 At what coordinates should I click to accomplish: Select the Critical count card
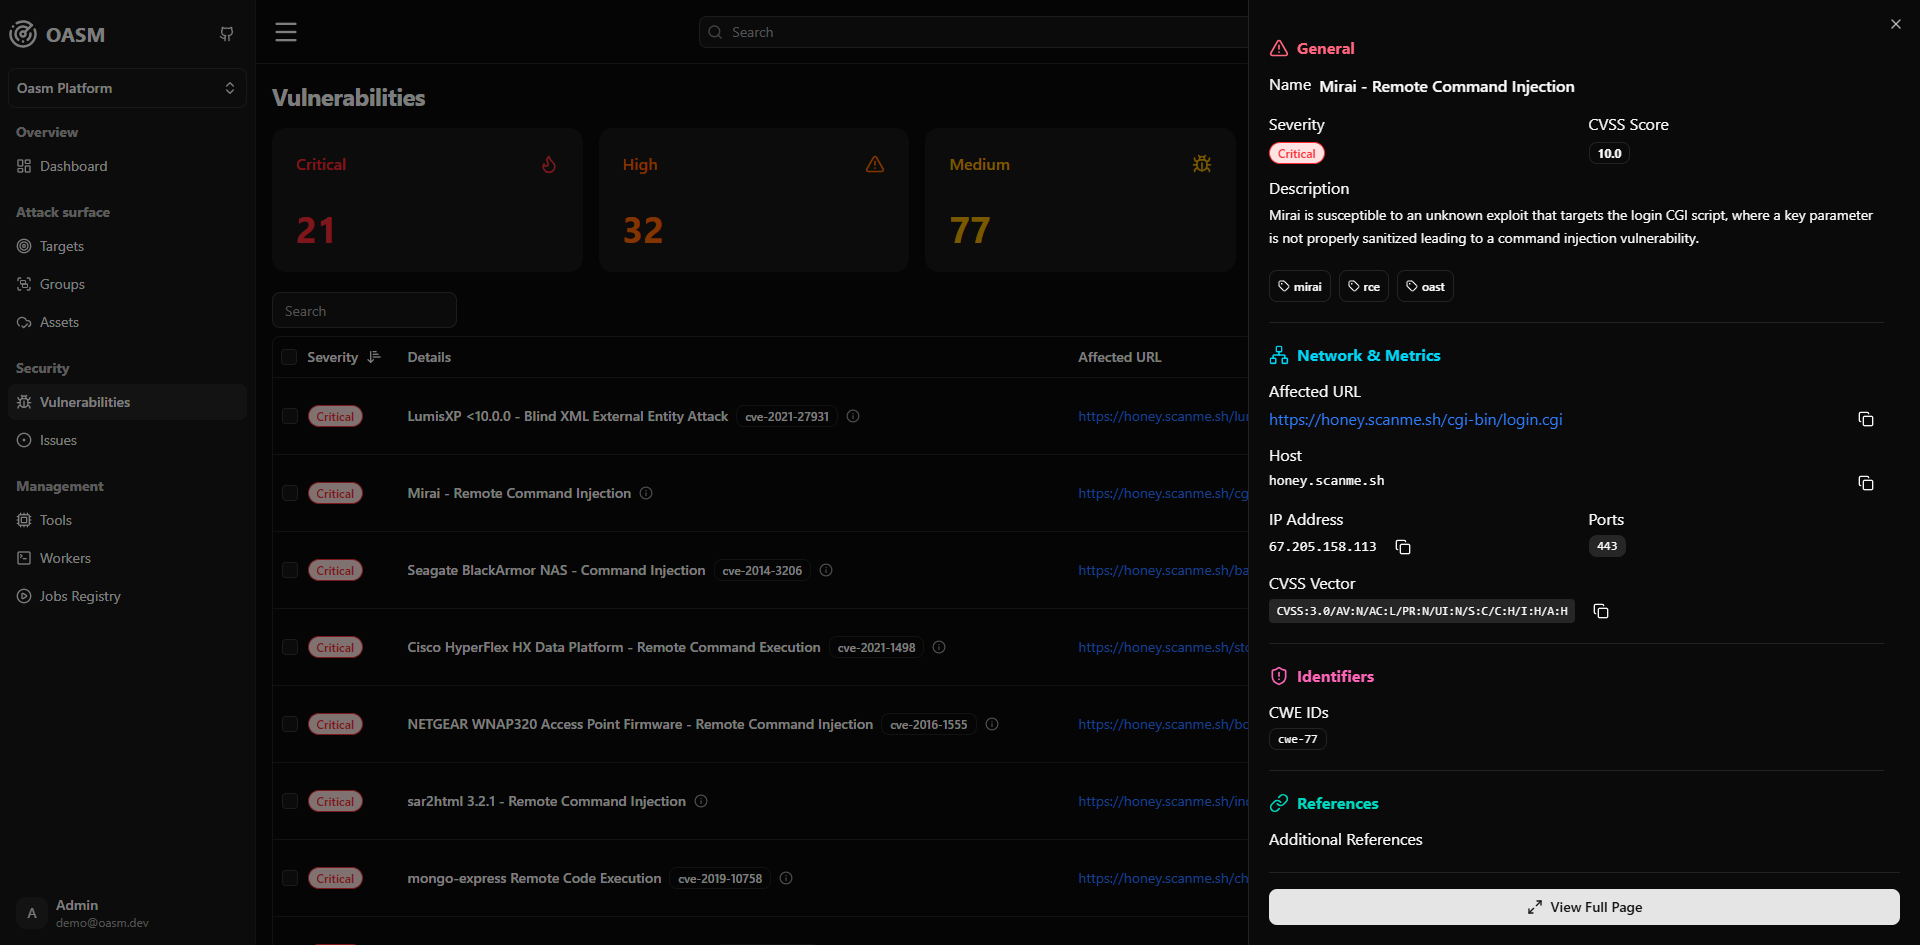click(427, 200)
